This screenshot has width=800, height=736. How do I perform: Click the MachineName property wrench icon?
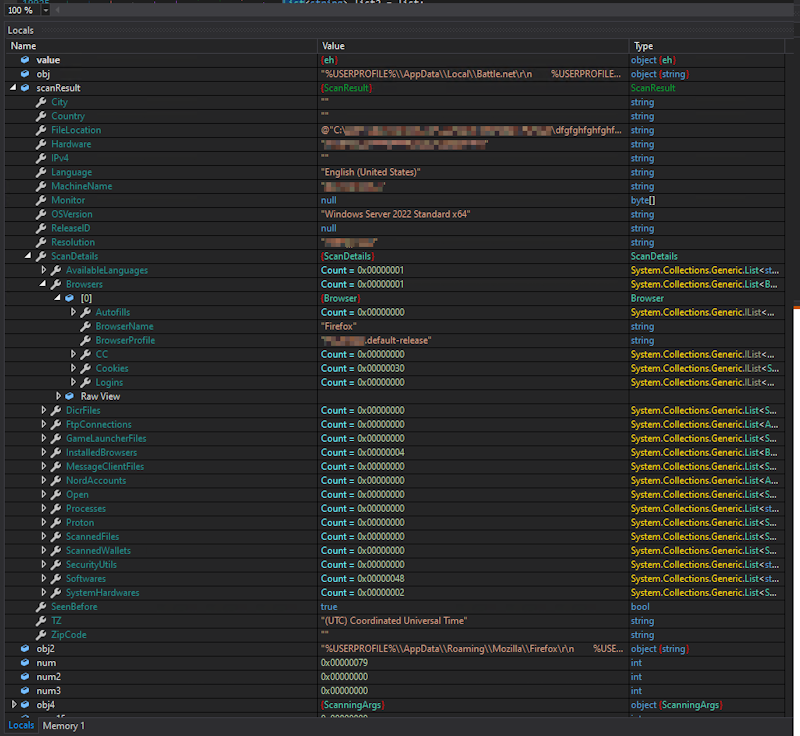click(x=41, y=186)
